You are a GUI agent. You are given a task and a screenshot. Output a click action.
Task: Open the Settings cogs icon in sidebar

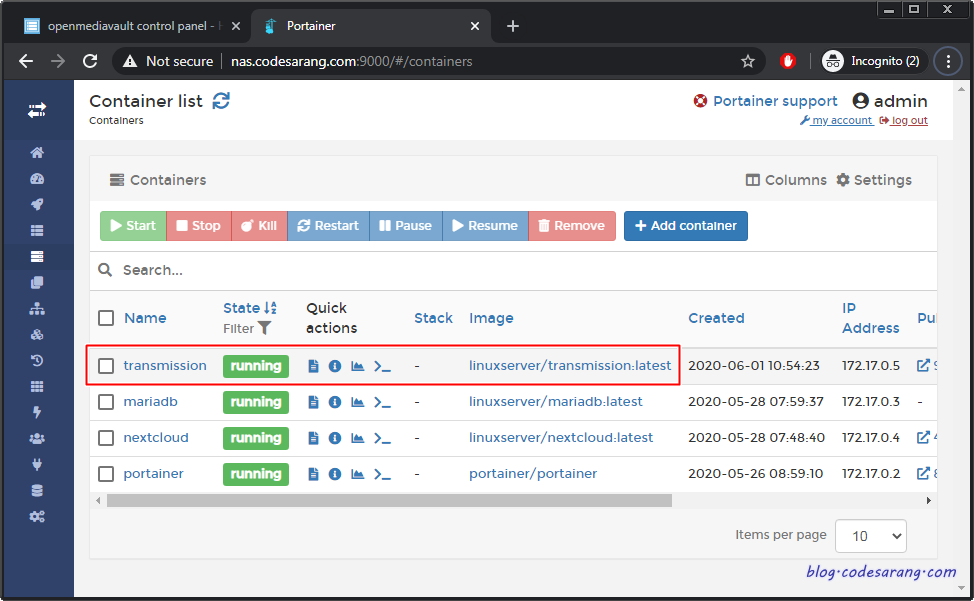[37, 517]
